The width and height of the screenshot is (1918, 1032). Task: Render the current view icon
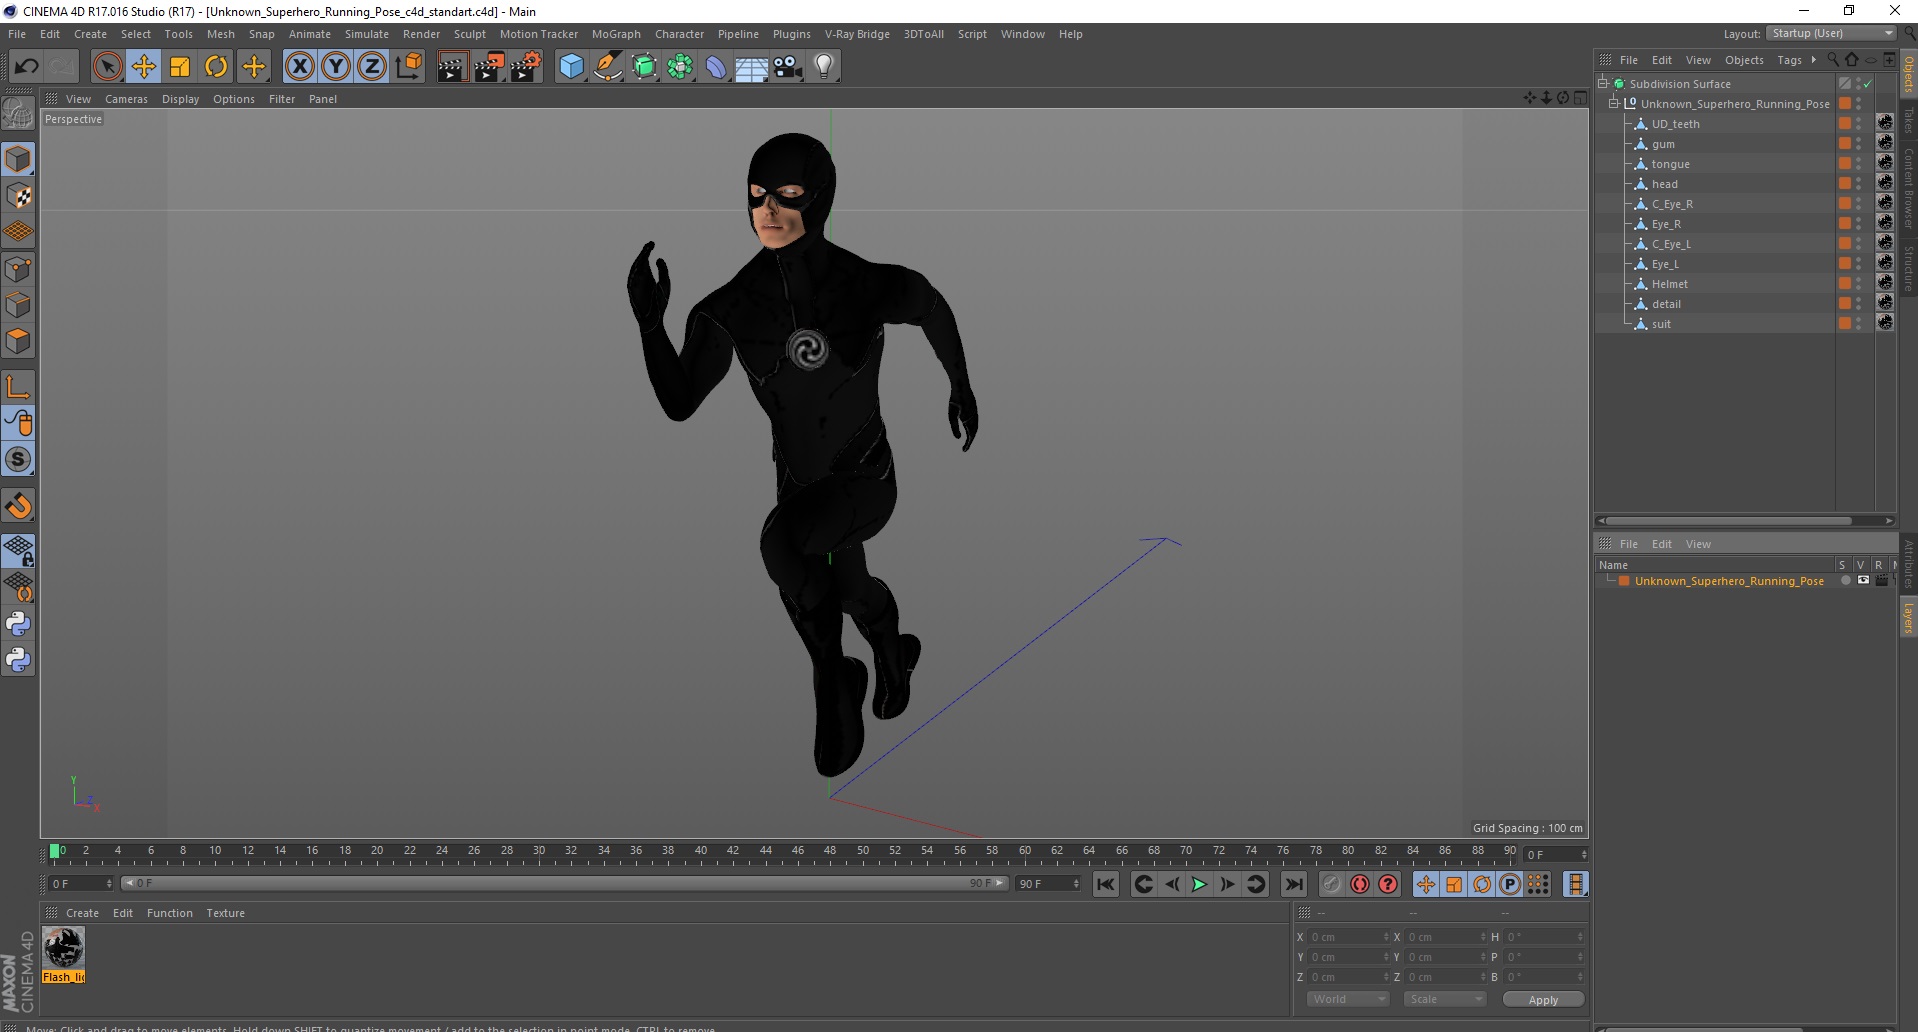pos(452,67)
